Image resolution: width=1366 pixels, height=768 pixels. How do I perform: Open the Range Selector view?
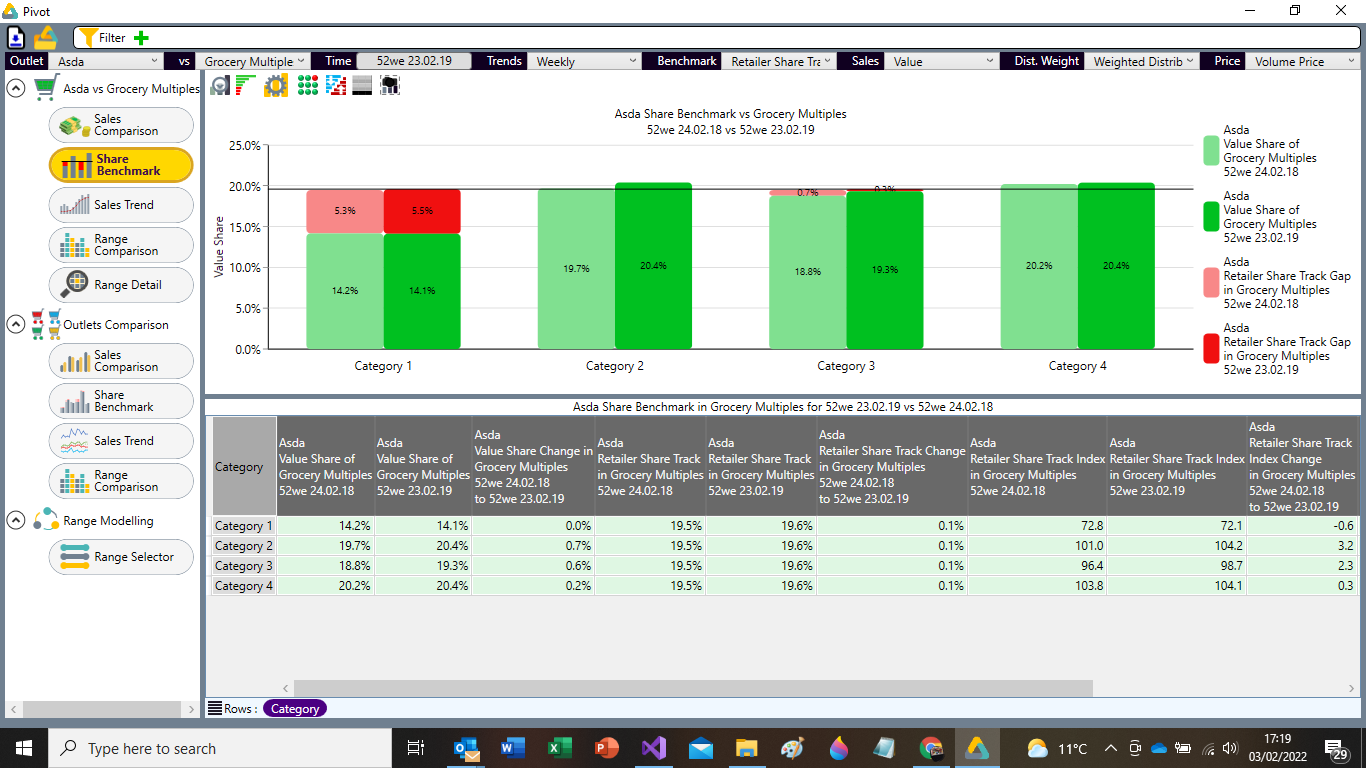click(121, 557)
